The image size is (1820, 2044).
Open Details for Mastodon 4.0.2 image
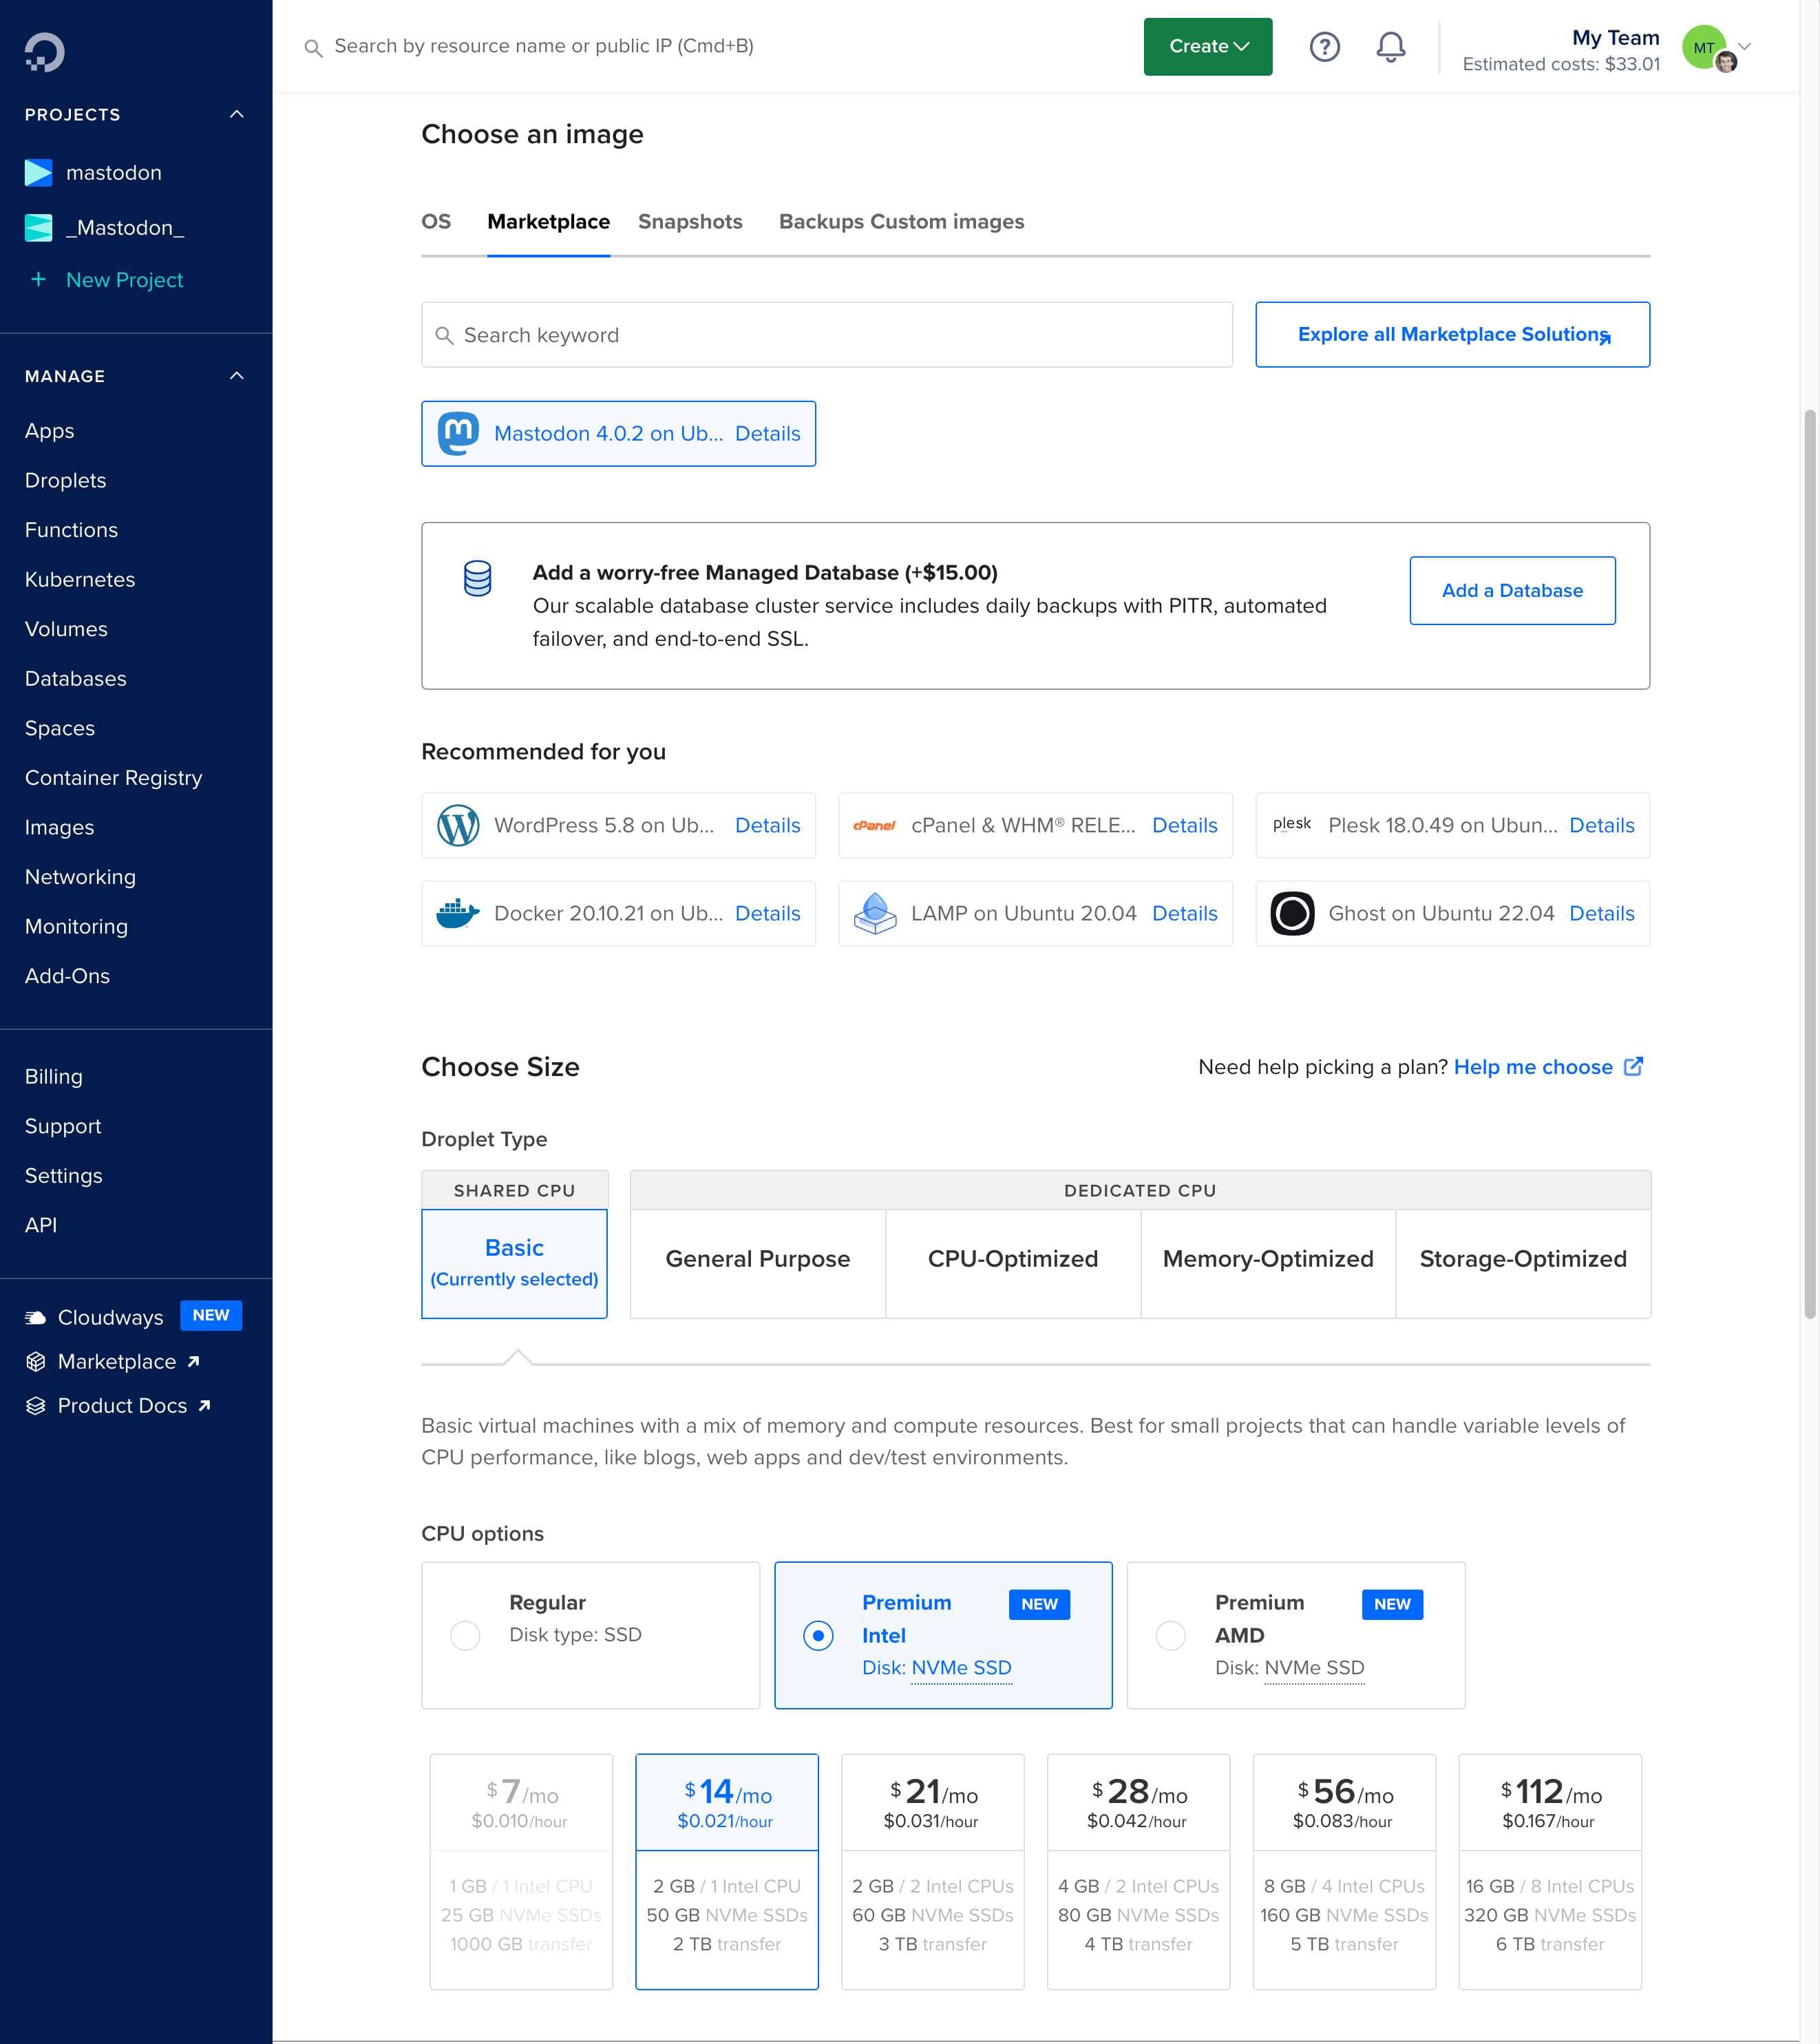[768, 433]
